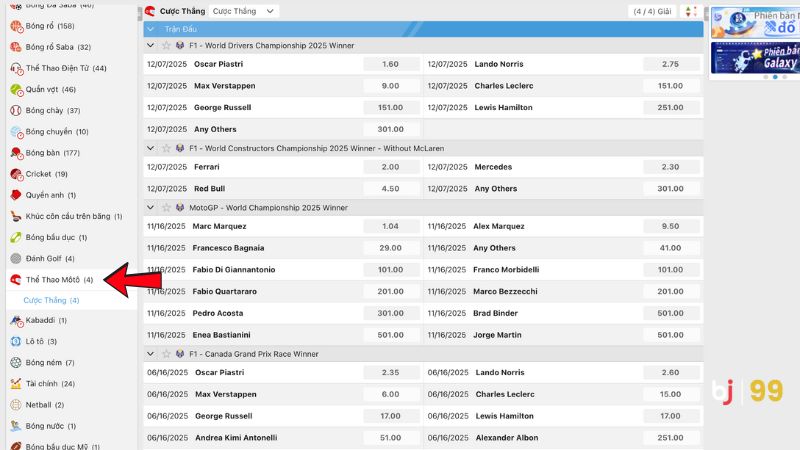Bet on Alexander Albon odds 251.00
This screenshot has height=450, width=800.
[670, 438]
